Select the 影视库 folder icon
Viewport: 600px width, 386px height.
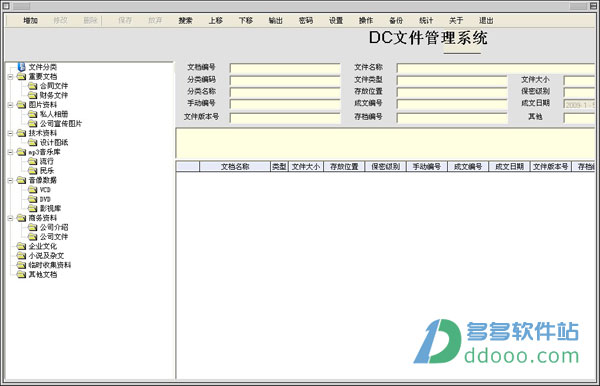[33, 208]
